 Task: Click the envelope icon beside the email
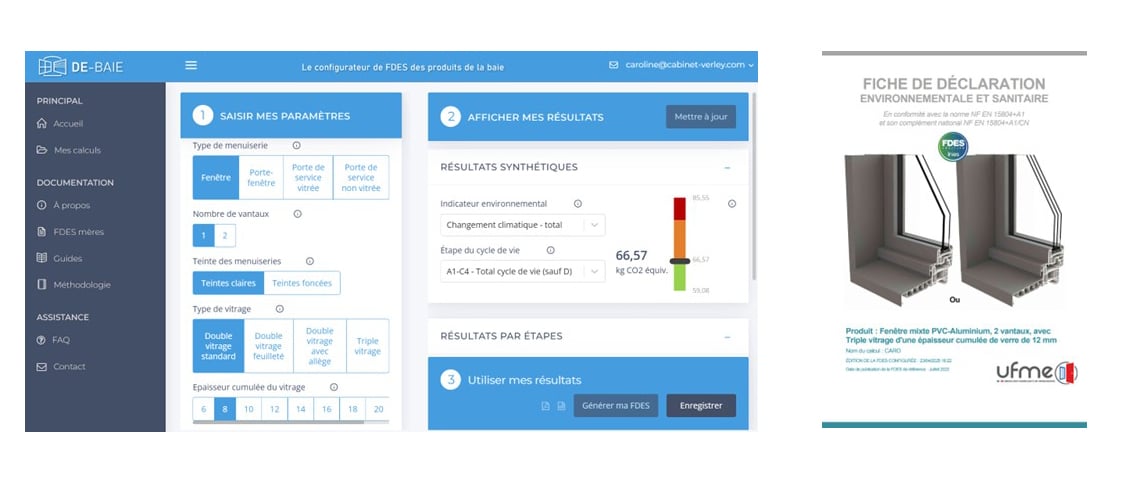coord(614,65)
